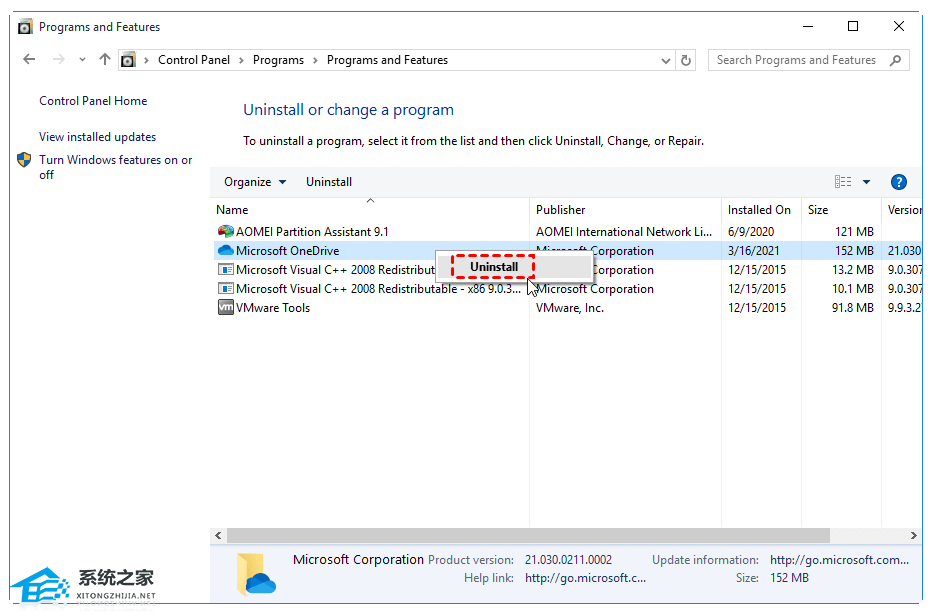Click the Microsoft OneDrive cloud icon
The height and width of the screenshot is (614, 934).
click(226, 251)
